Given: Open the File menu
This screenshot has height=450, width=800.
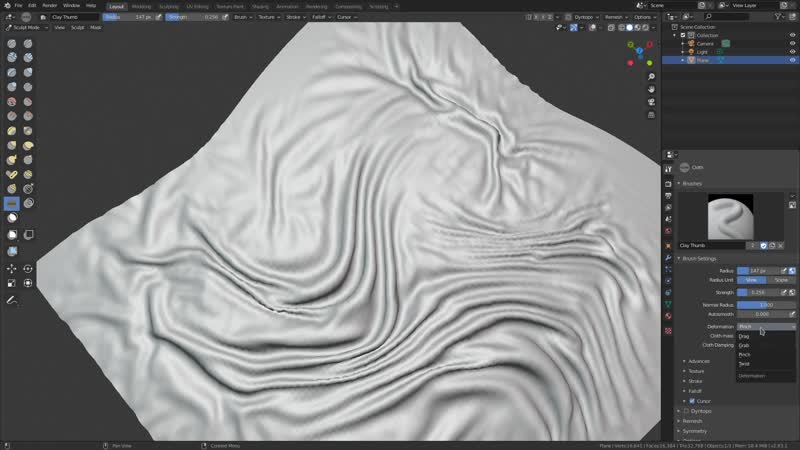Looking at the screenshot, I should (x=18, y=6).
